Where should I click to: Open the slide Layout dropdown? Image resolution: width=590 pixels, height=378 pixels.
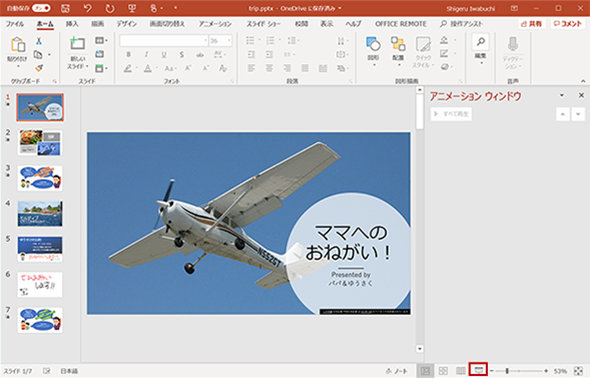[x=101, y=41]
